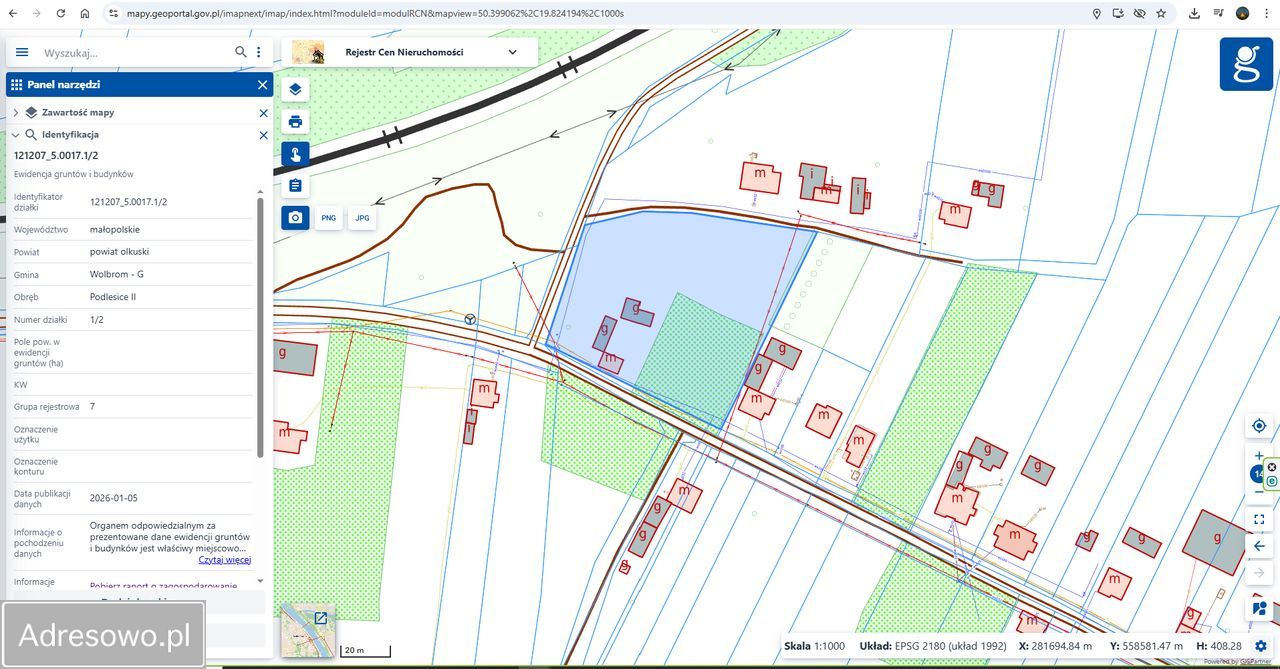Close the Identyfikacja section

(x=264, y=135)
